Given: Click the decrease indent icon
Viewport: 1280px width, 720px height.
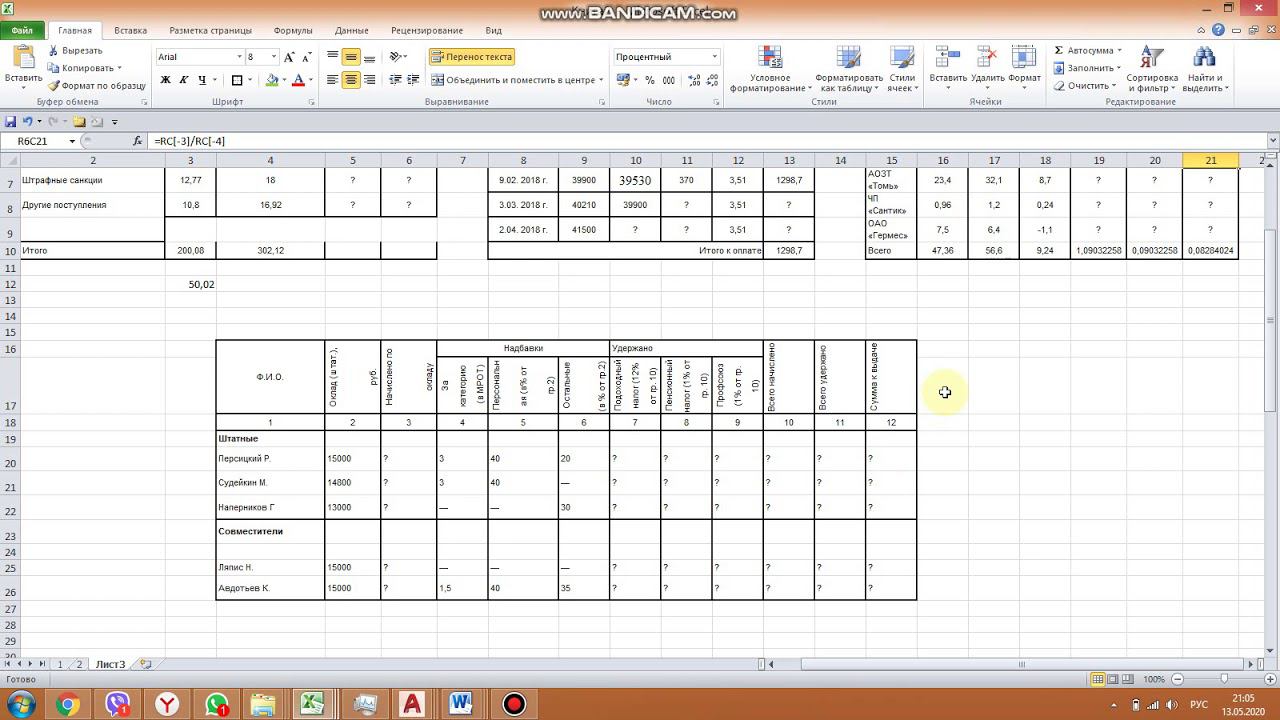Looking at the screenshot, I should point(395,80).
